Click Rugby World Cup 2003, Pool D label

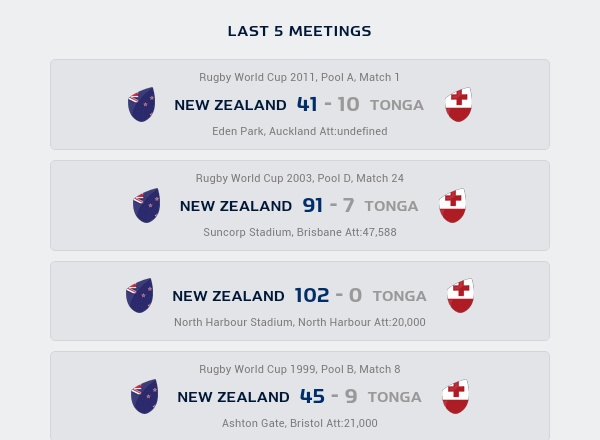tap(299, 178)
